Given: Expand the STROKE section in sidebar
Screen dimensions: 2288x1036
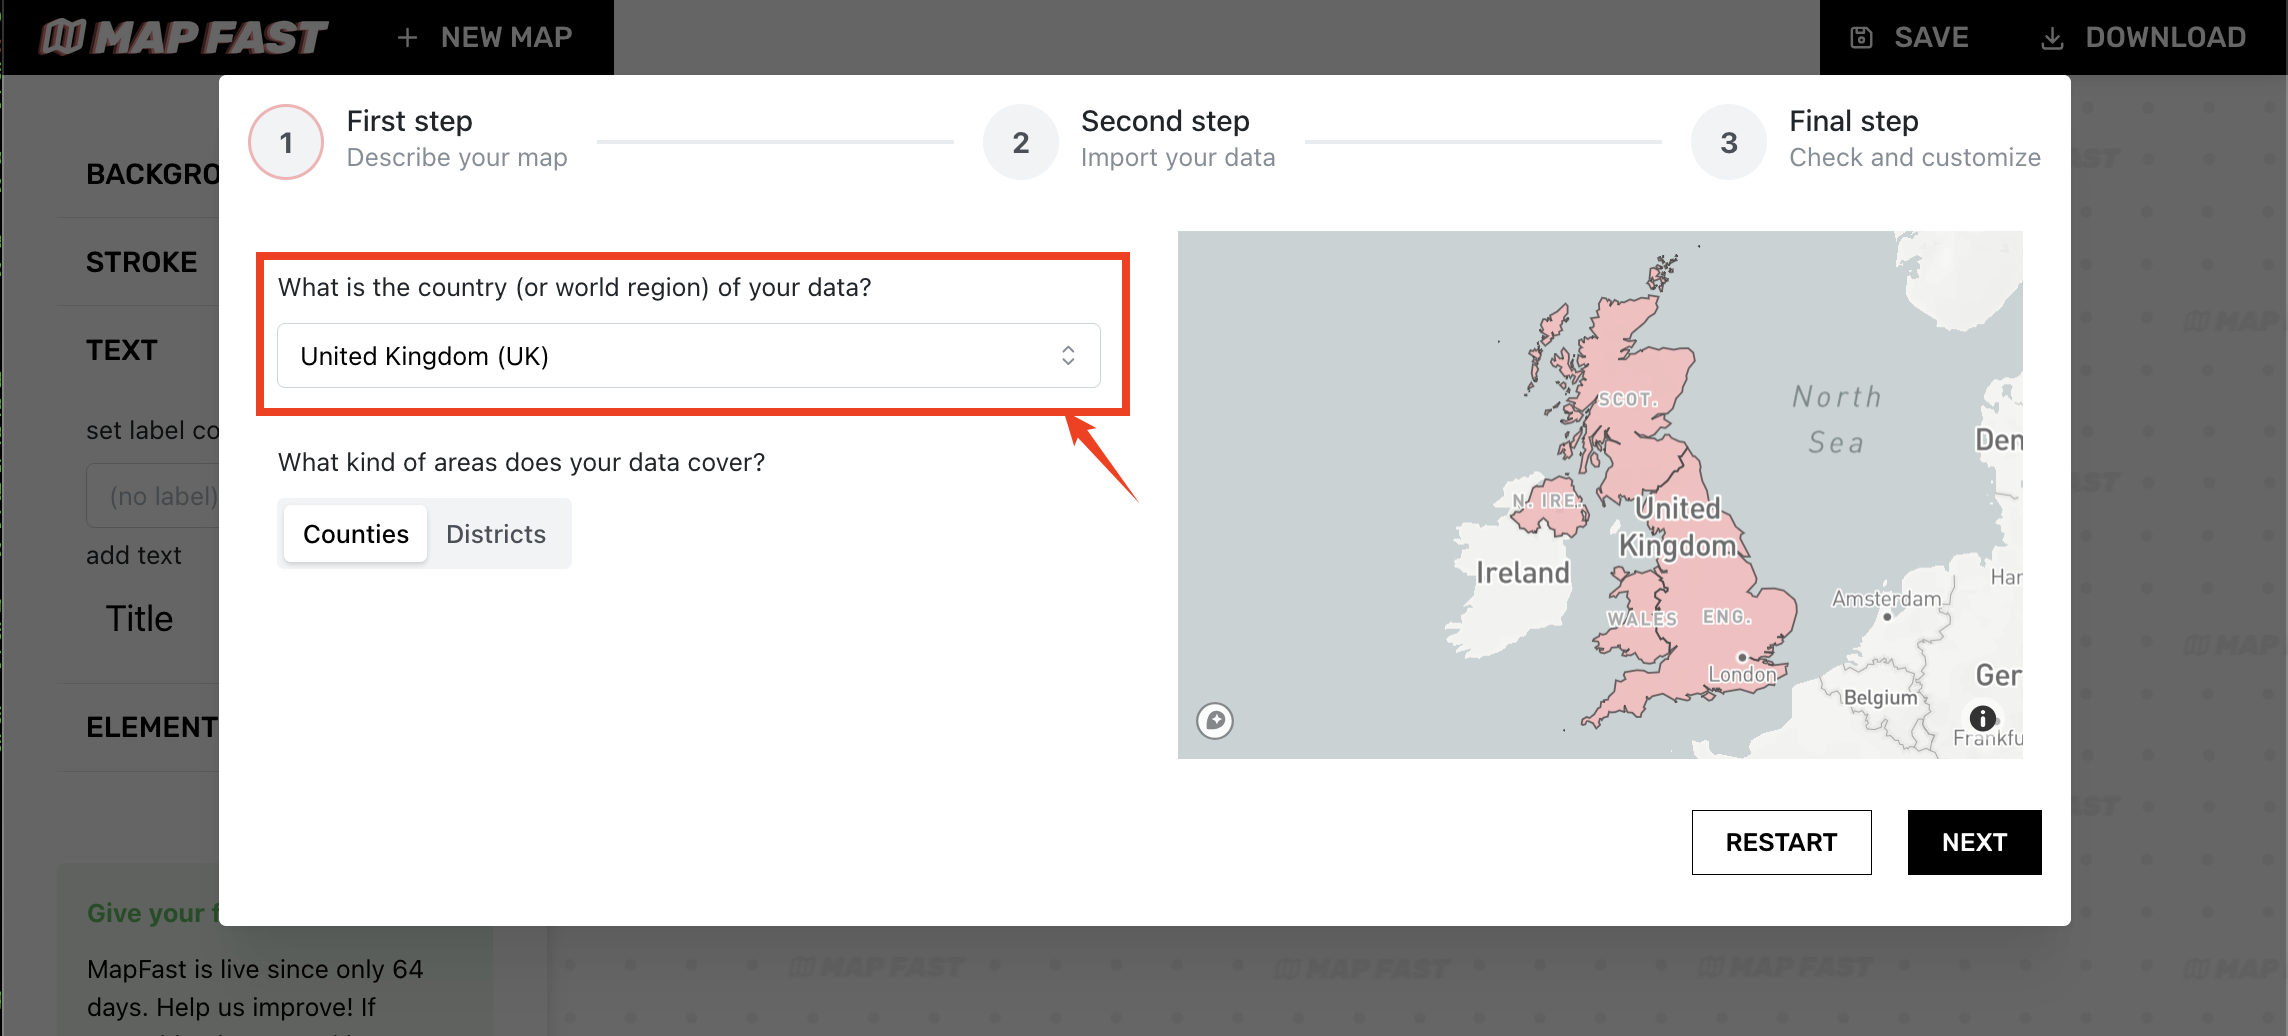Looking at the screenshot, I should click(x=141, y=262).
